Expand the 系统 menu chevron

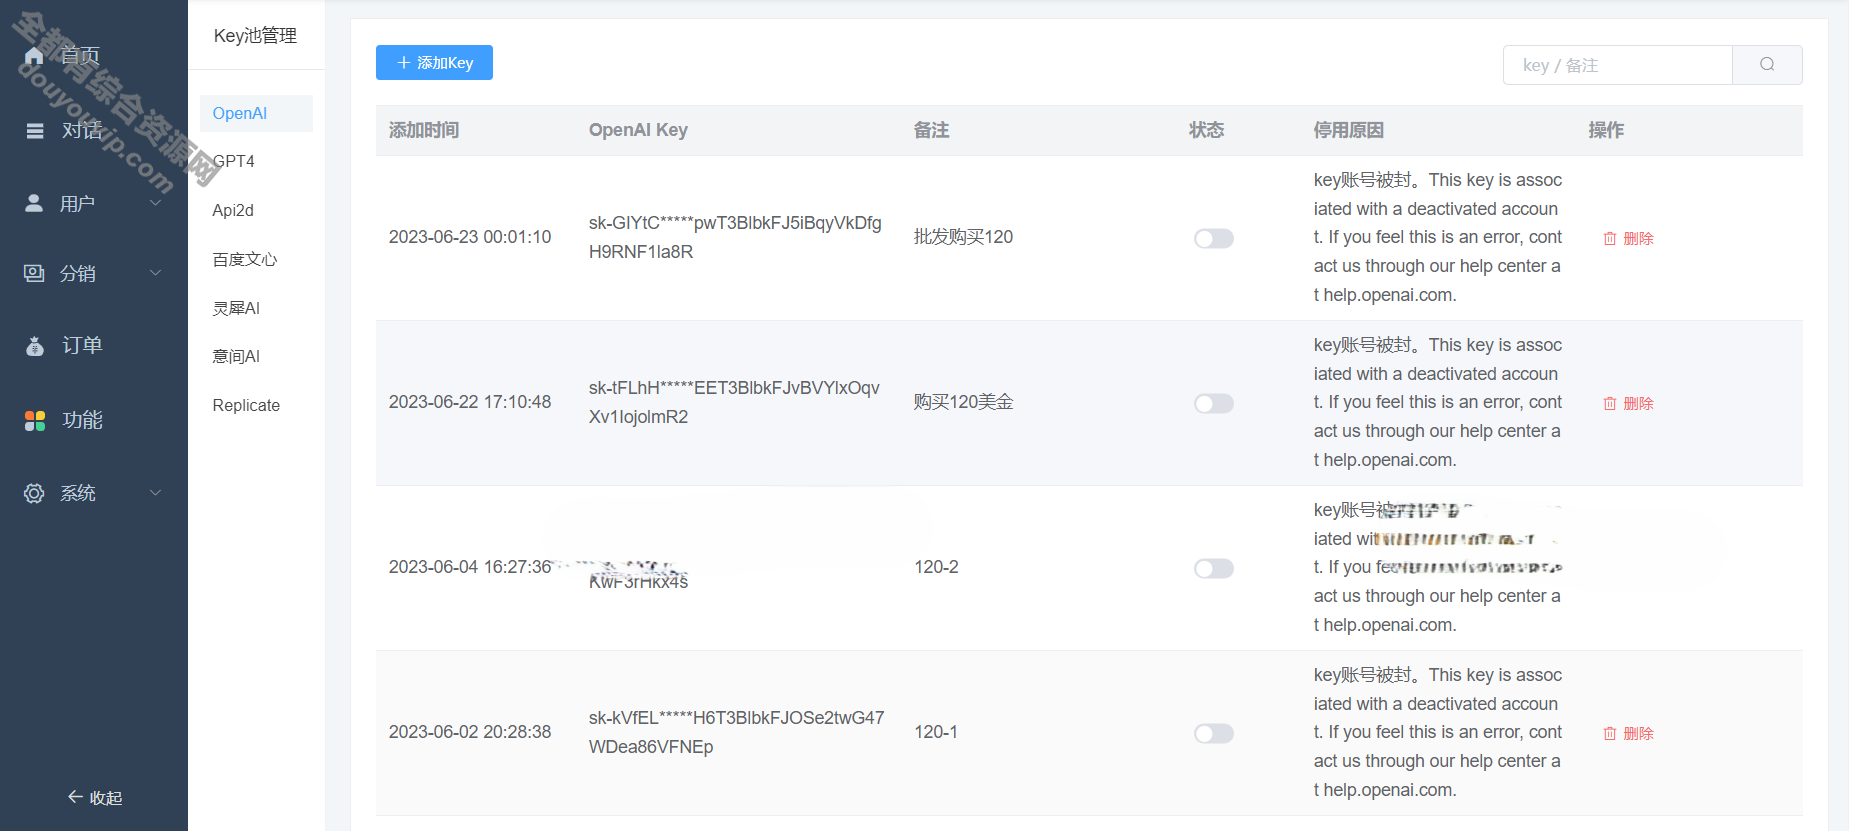point(156,493)
